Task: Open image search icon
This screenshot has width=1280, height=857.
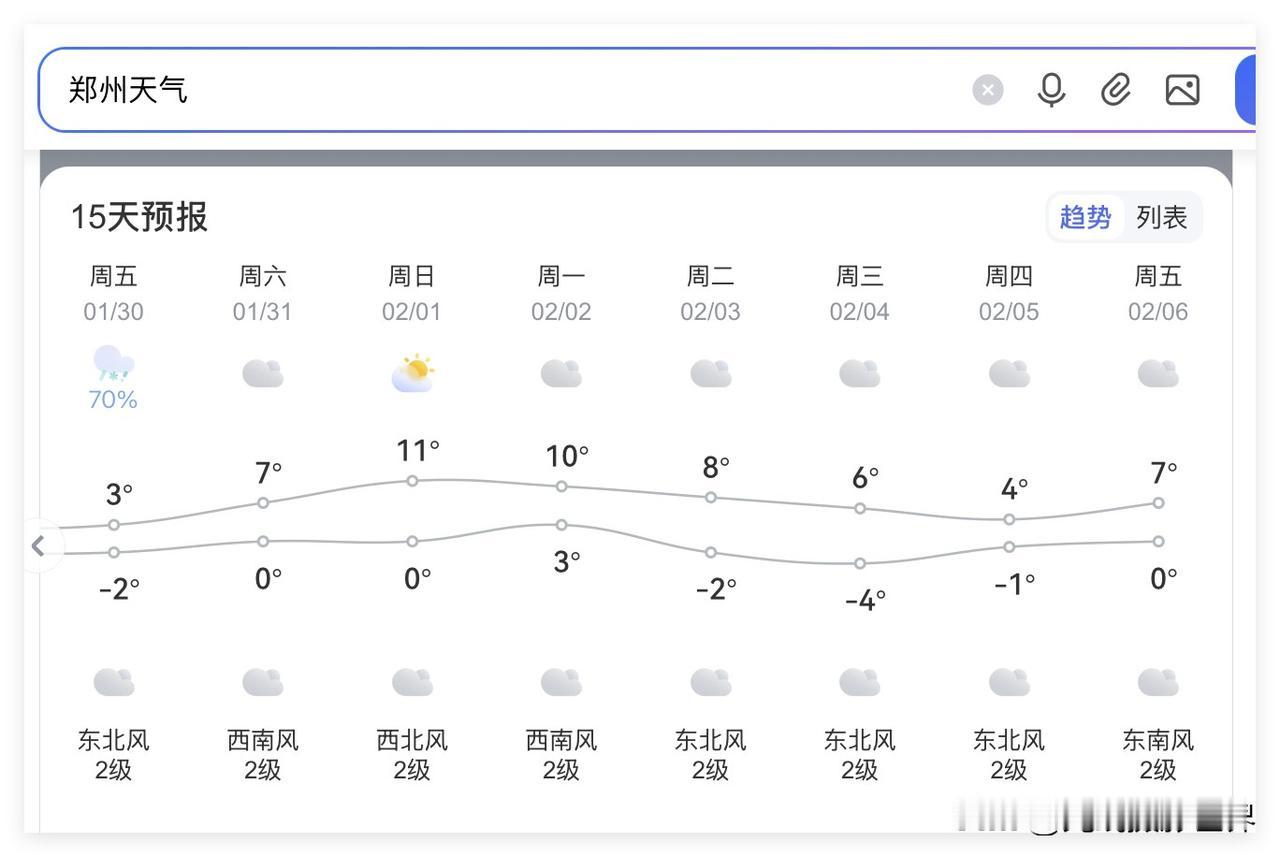Action: [x=1182, y=91]
